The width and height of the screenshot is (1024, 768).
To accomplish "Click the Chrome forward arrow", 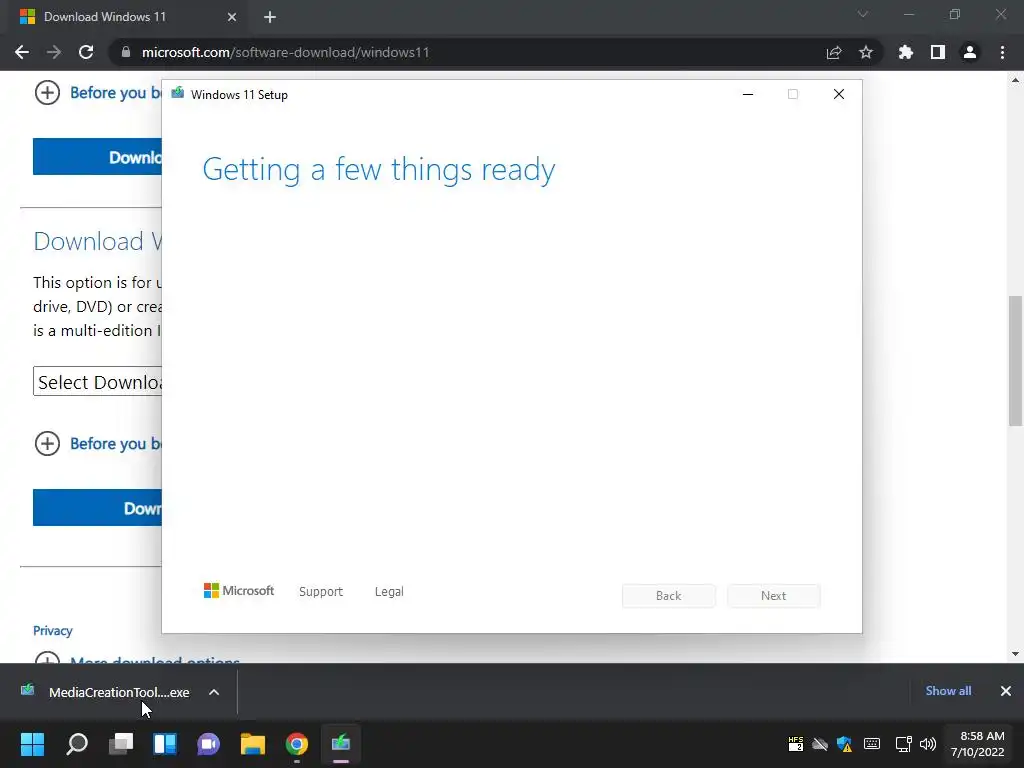I will [x=54, y=52].
